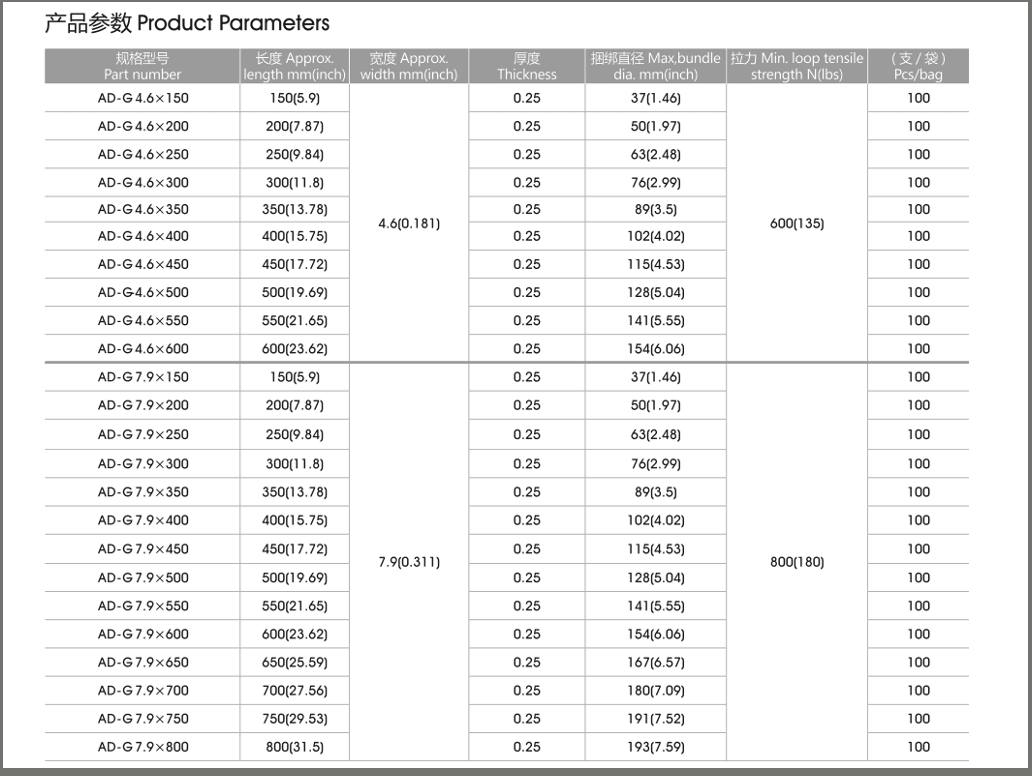Click part number AD-G 7.9×350
The image size is (1032, 776).
click(x=143, y=492)
